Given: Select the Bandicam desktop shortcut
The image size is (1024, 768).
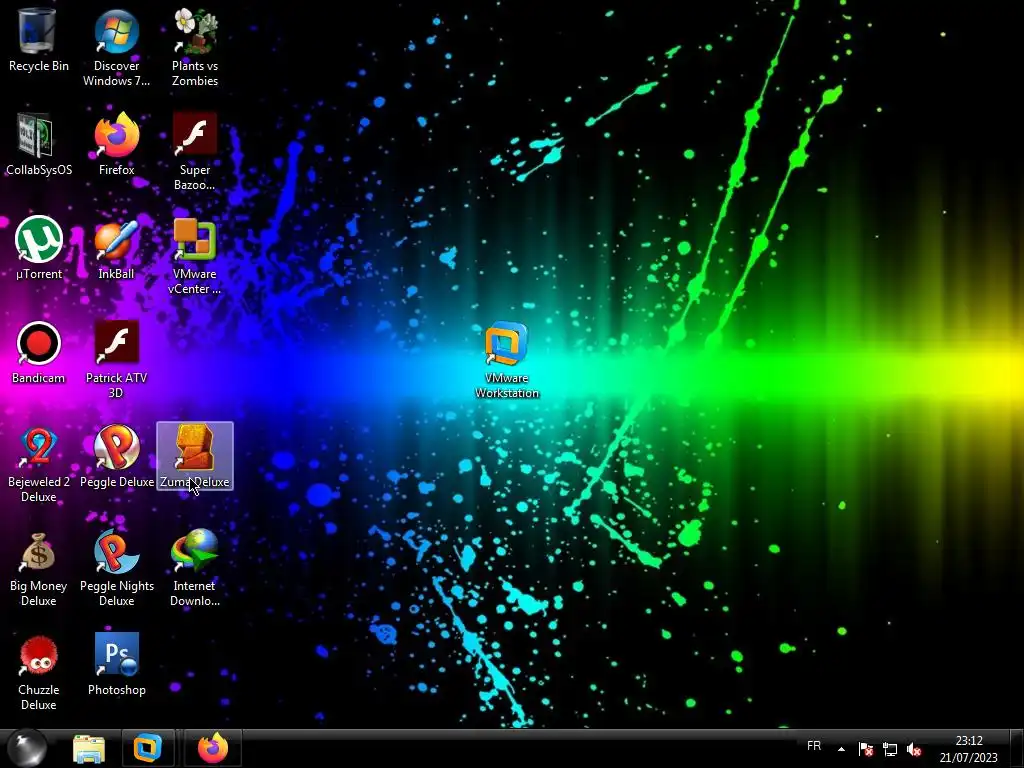Looking at the screenshot, I should point(38,352).
